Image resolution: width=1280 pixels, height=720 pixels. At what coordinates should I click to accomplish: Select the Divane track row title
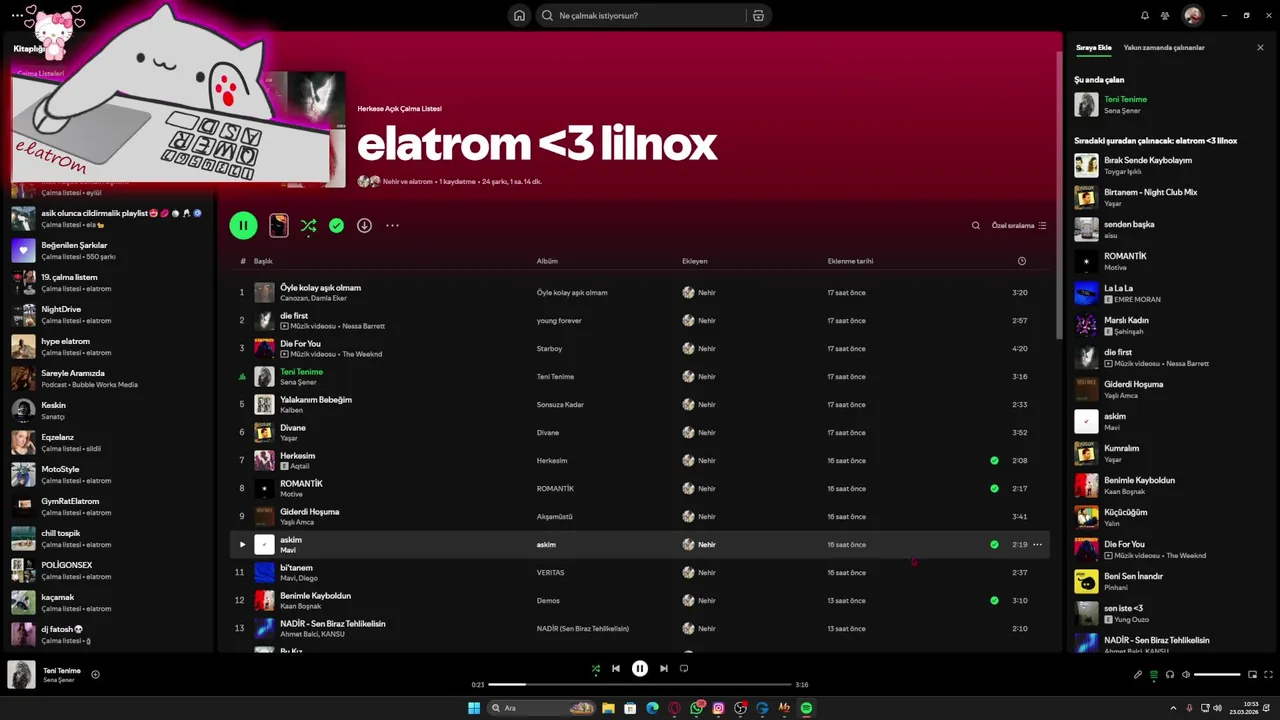pos(293,427)
